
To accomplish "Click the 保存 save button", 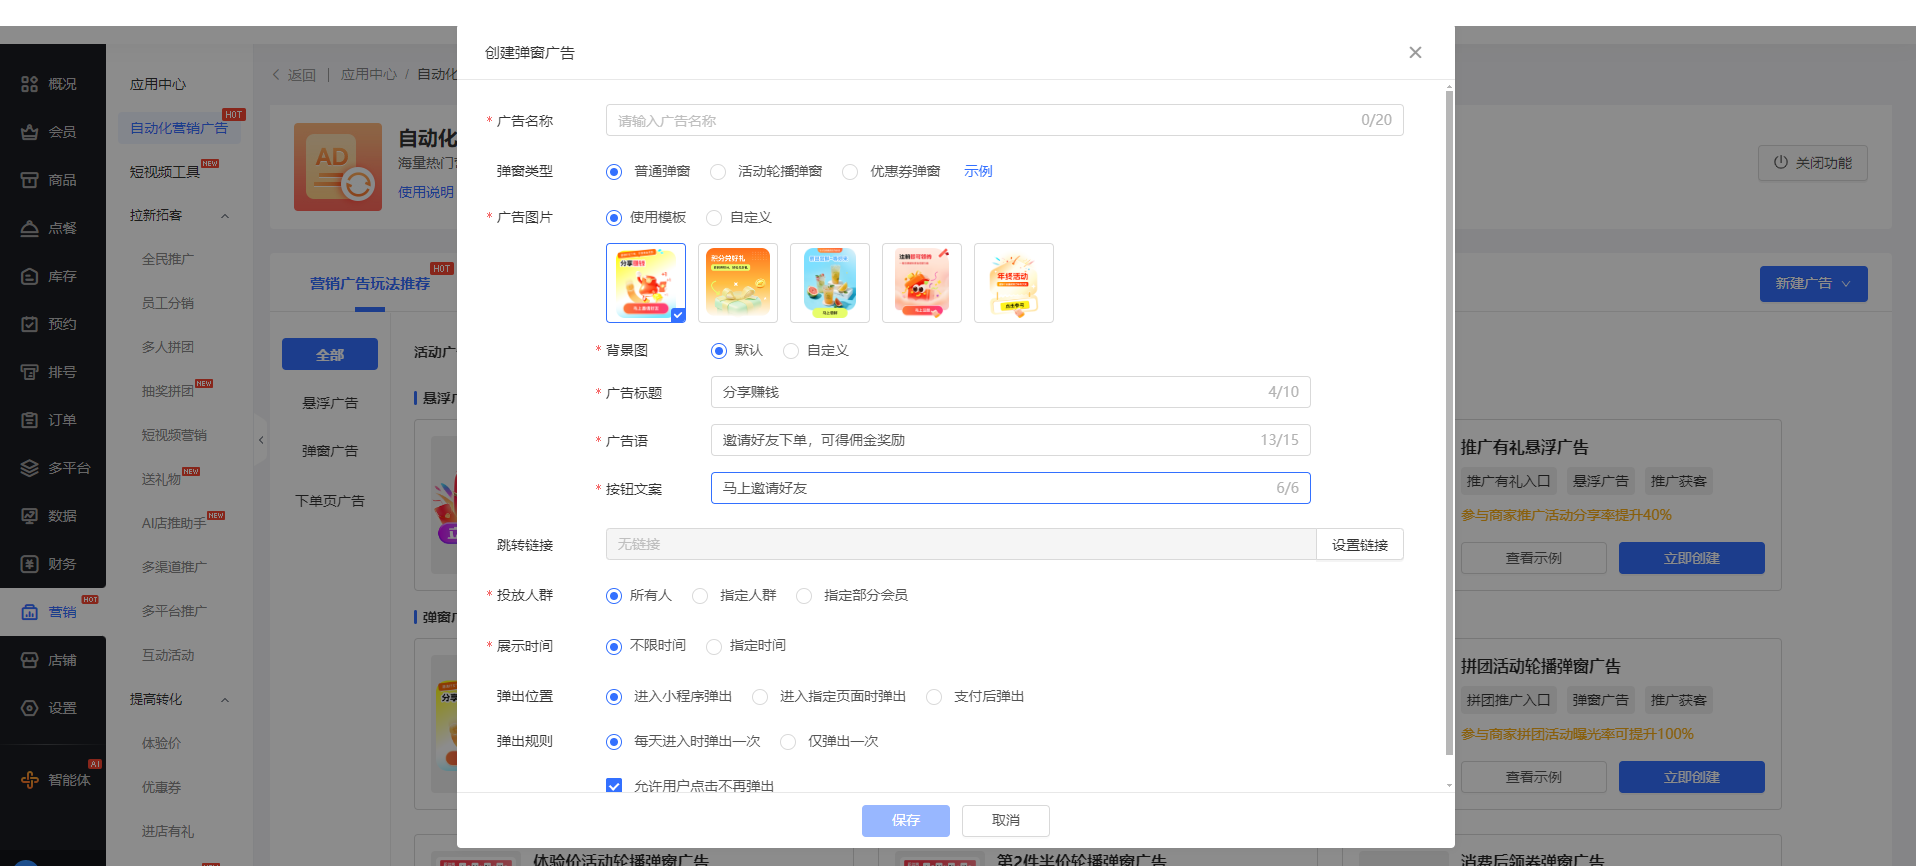I will tap(905, 820).
